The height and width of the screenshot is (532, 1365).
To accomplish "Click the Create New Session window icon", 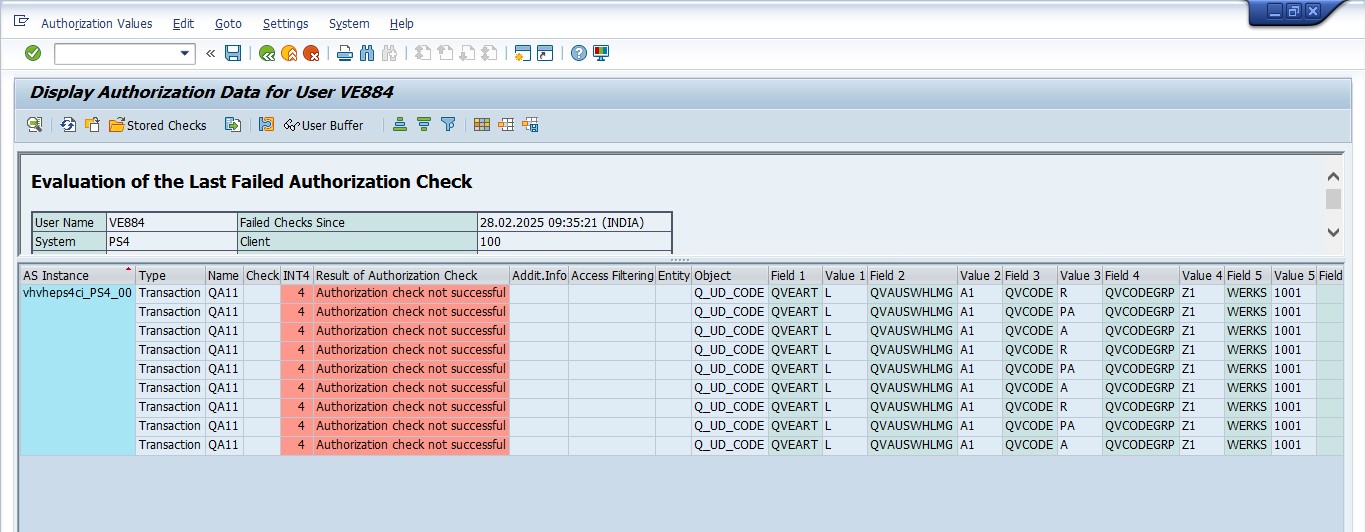I will (x=521, y=53).
